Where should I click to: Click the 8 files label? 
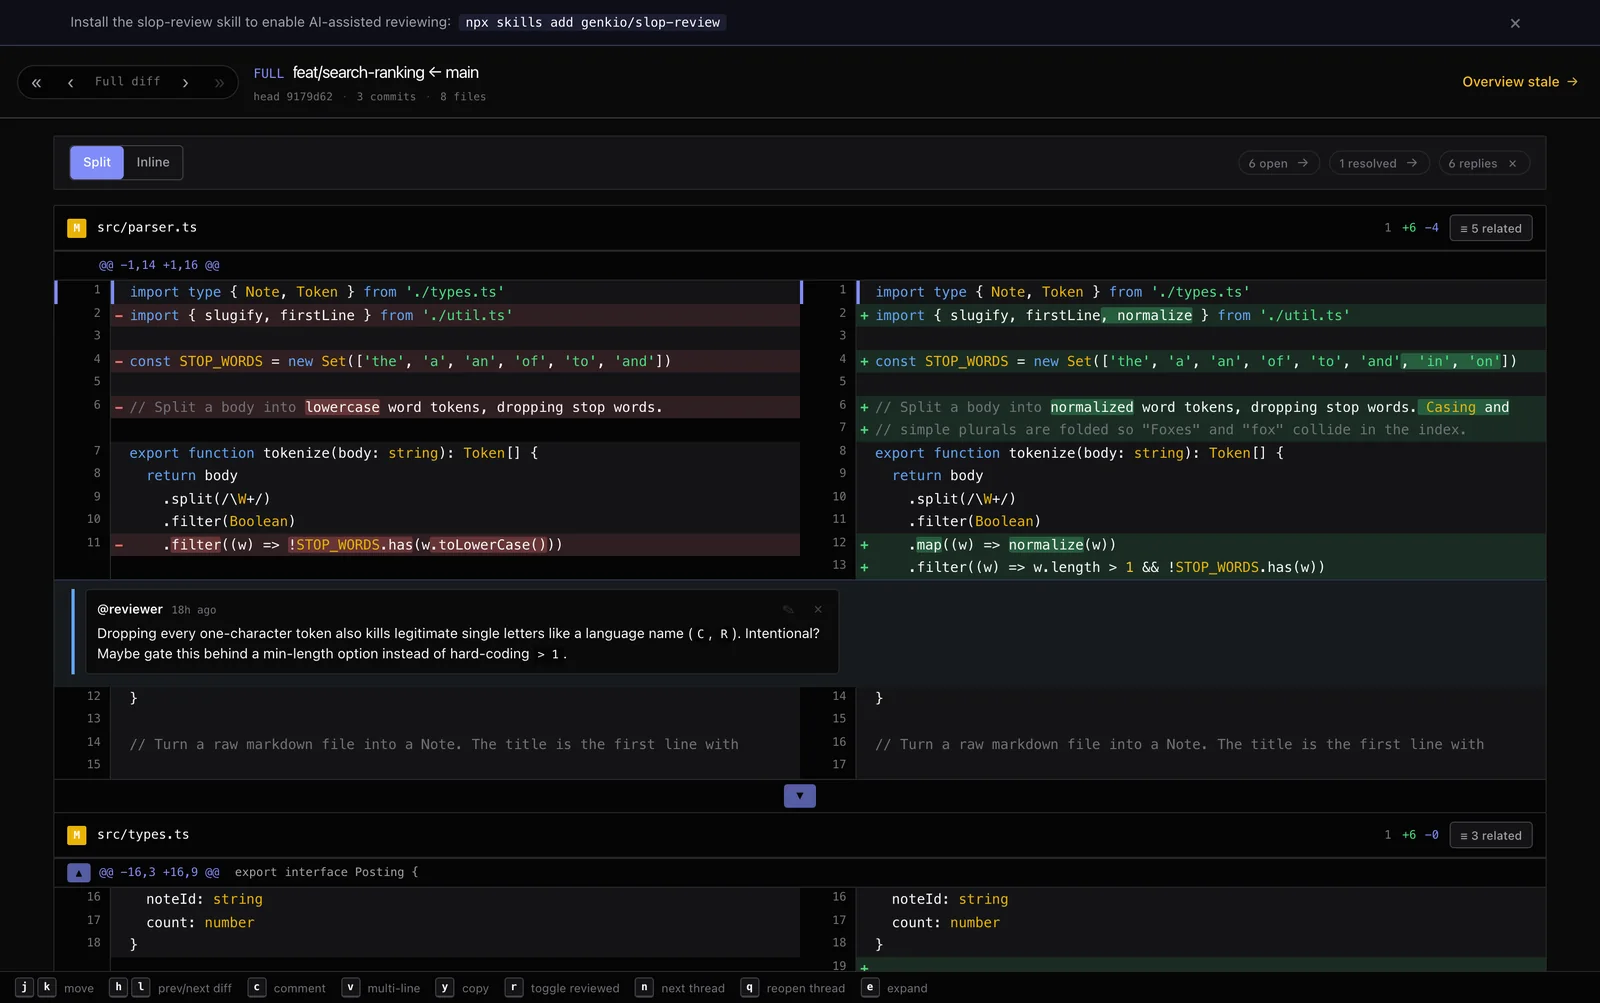coord(463,97)
